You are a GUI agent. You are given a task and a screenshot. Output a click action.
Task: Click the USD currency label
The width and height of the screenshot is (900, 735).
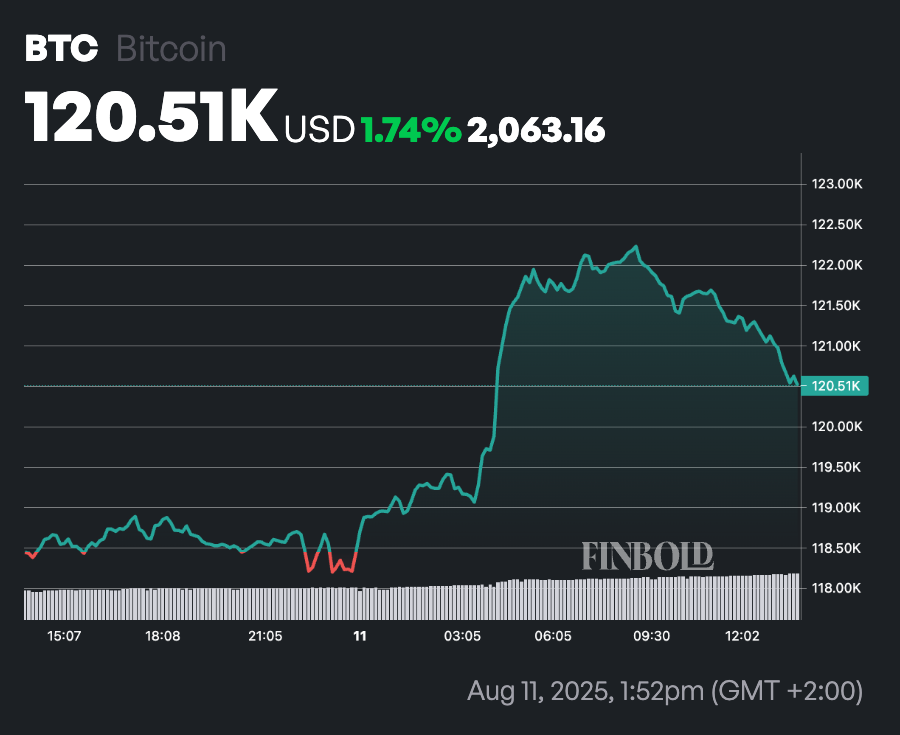pos(319,130)
